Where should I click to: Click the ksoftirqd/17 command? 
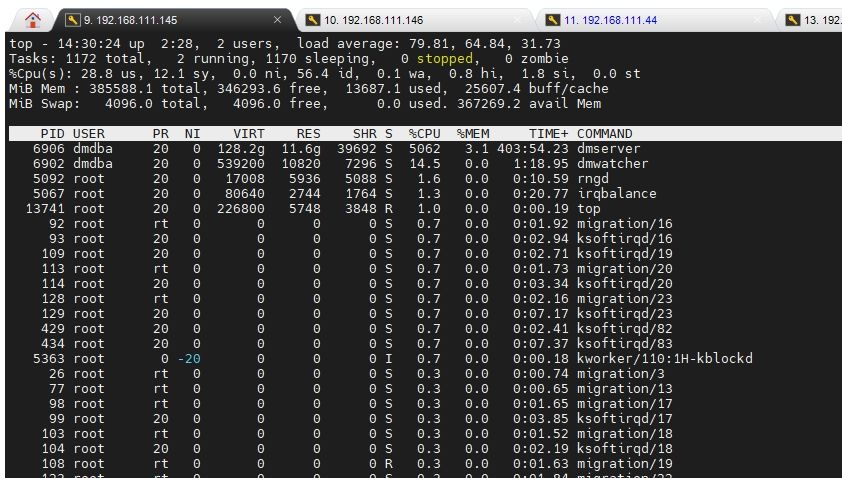pos(625,419)
